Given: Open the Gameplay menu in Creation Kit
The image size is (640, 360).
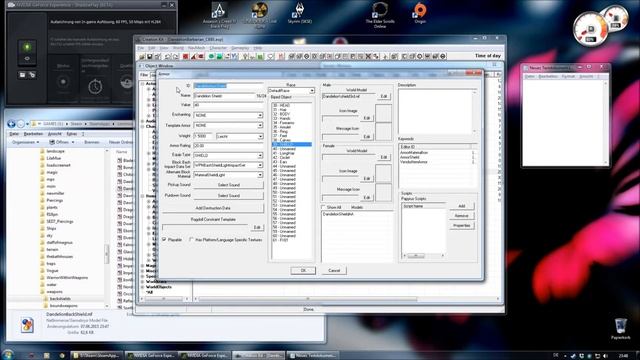Looking at the screenshot, I should click(240, 48).
